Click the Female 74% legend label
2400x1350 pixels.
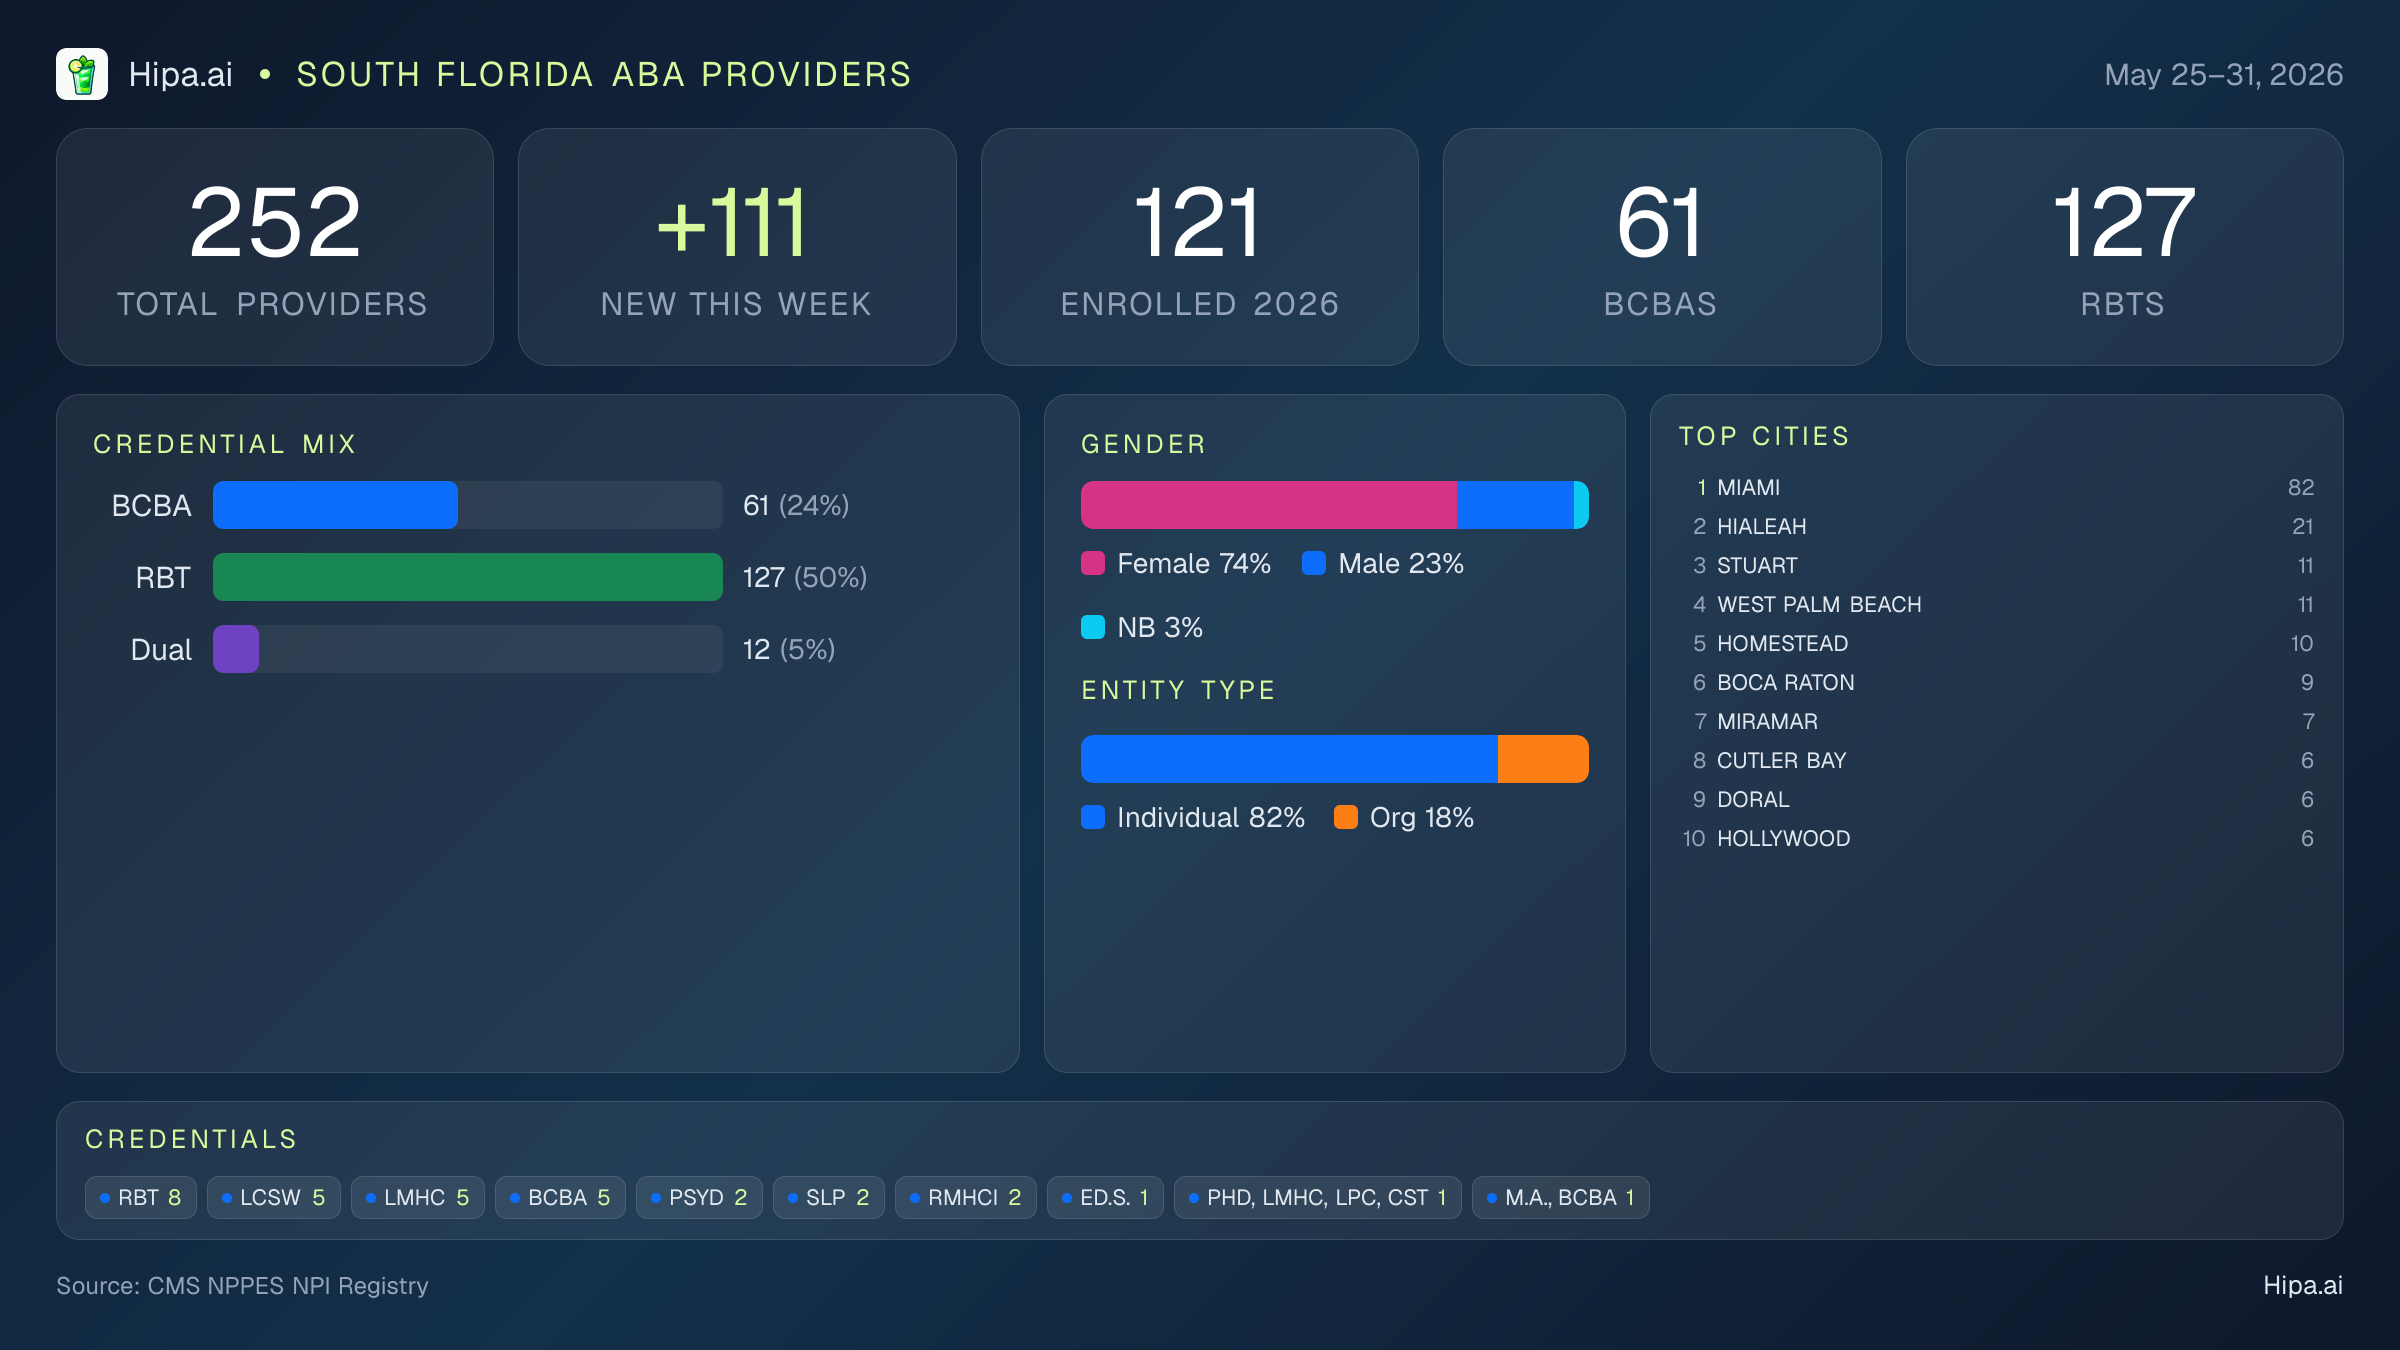(1194, 563)
